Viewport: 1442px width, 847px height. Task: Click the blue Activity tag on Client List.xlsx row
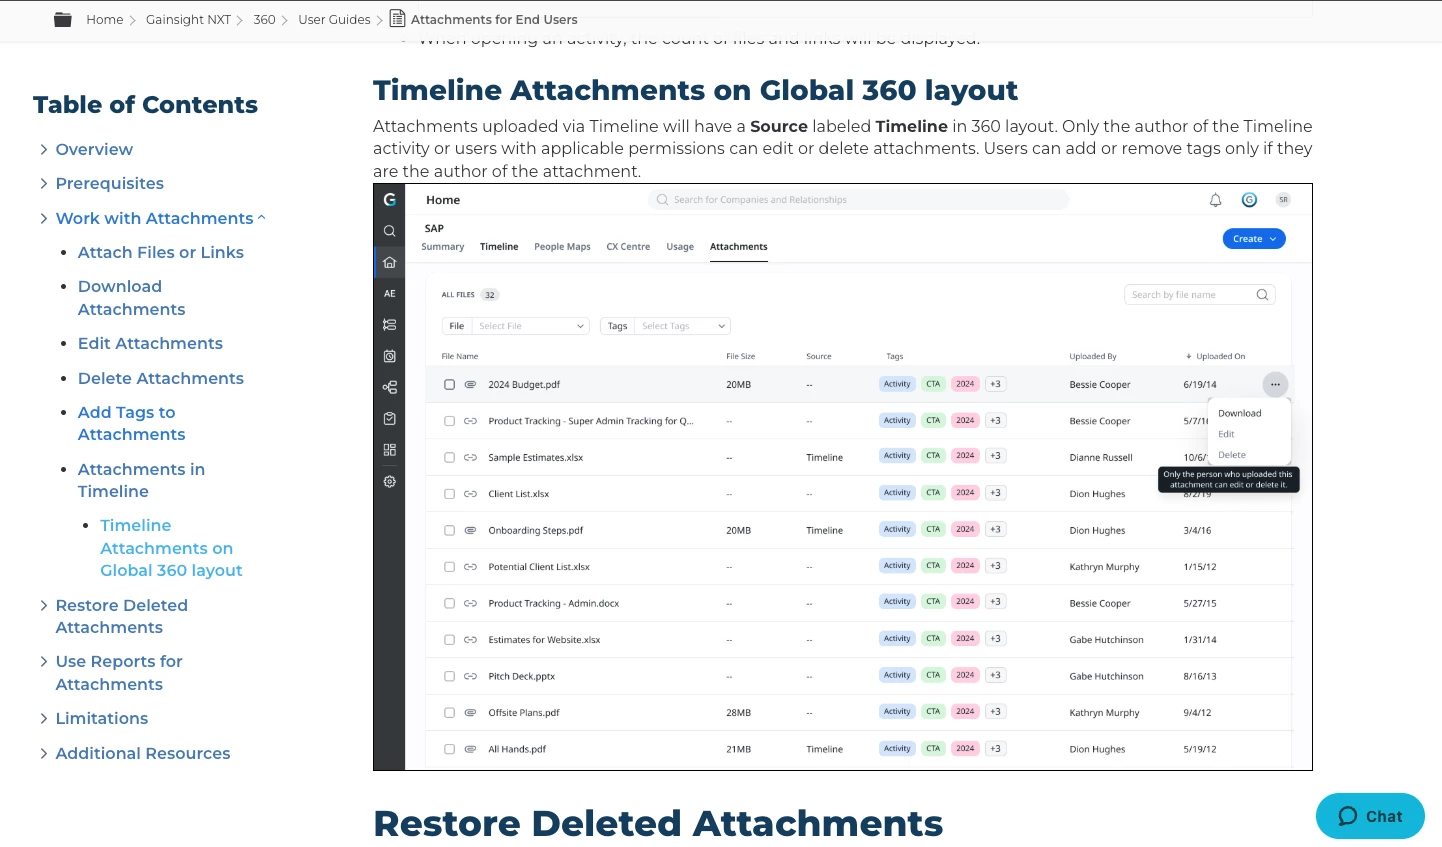897,492
